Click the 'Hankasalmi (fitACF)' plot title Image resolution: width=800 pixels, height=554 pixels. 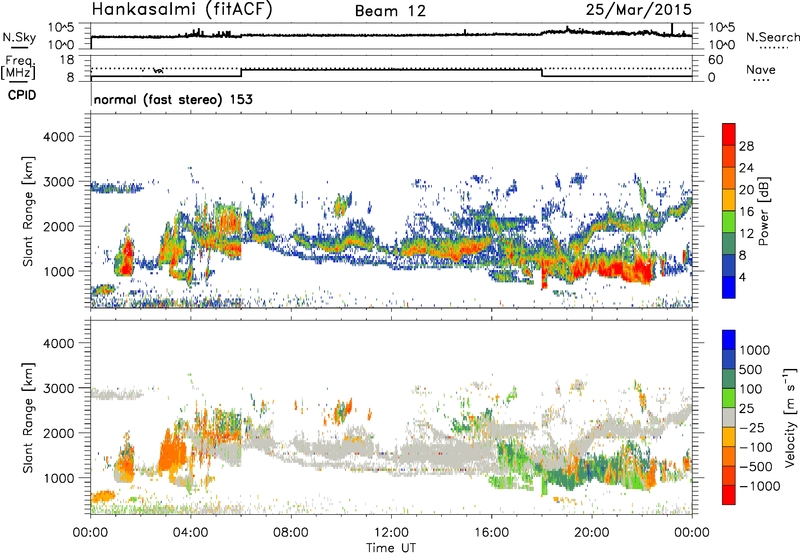tap(182, 10)
